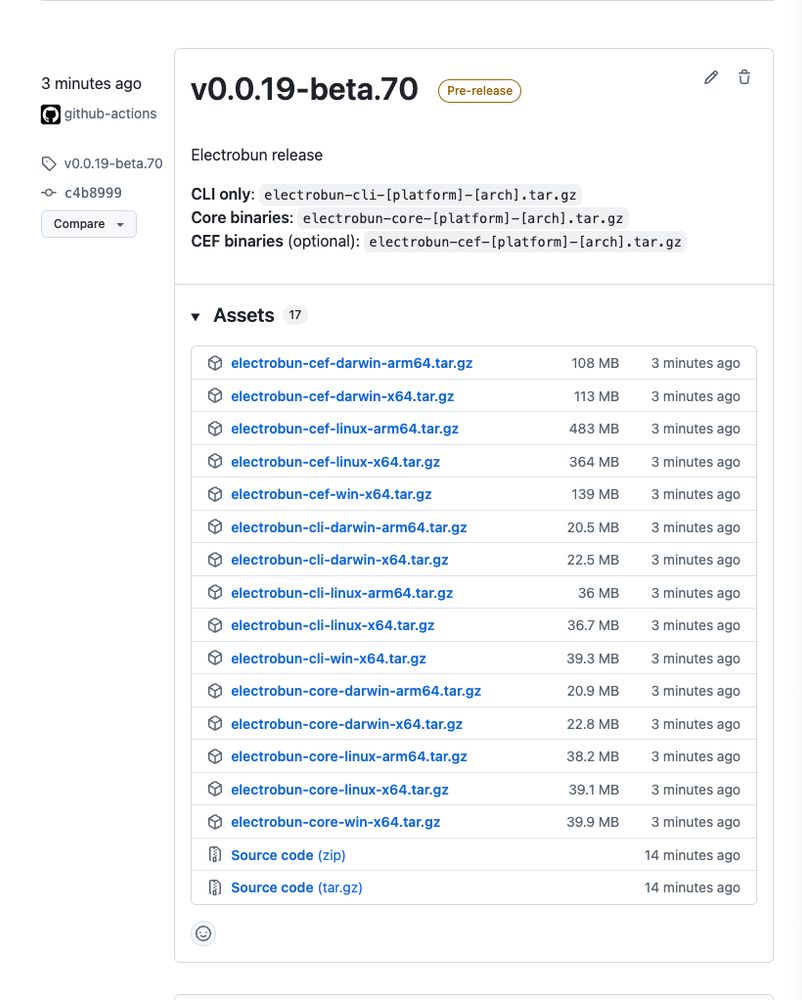Download Source code (zip)
The image size is (802, 1000).
pos(288,855)
